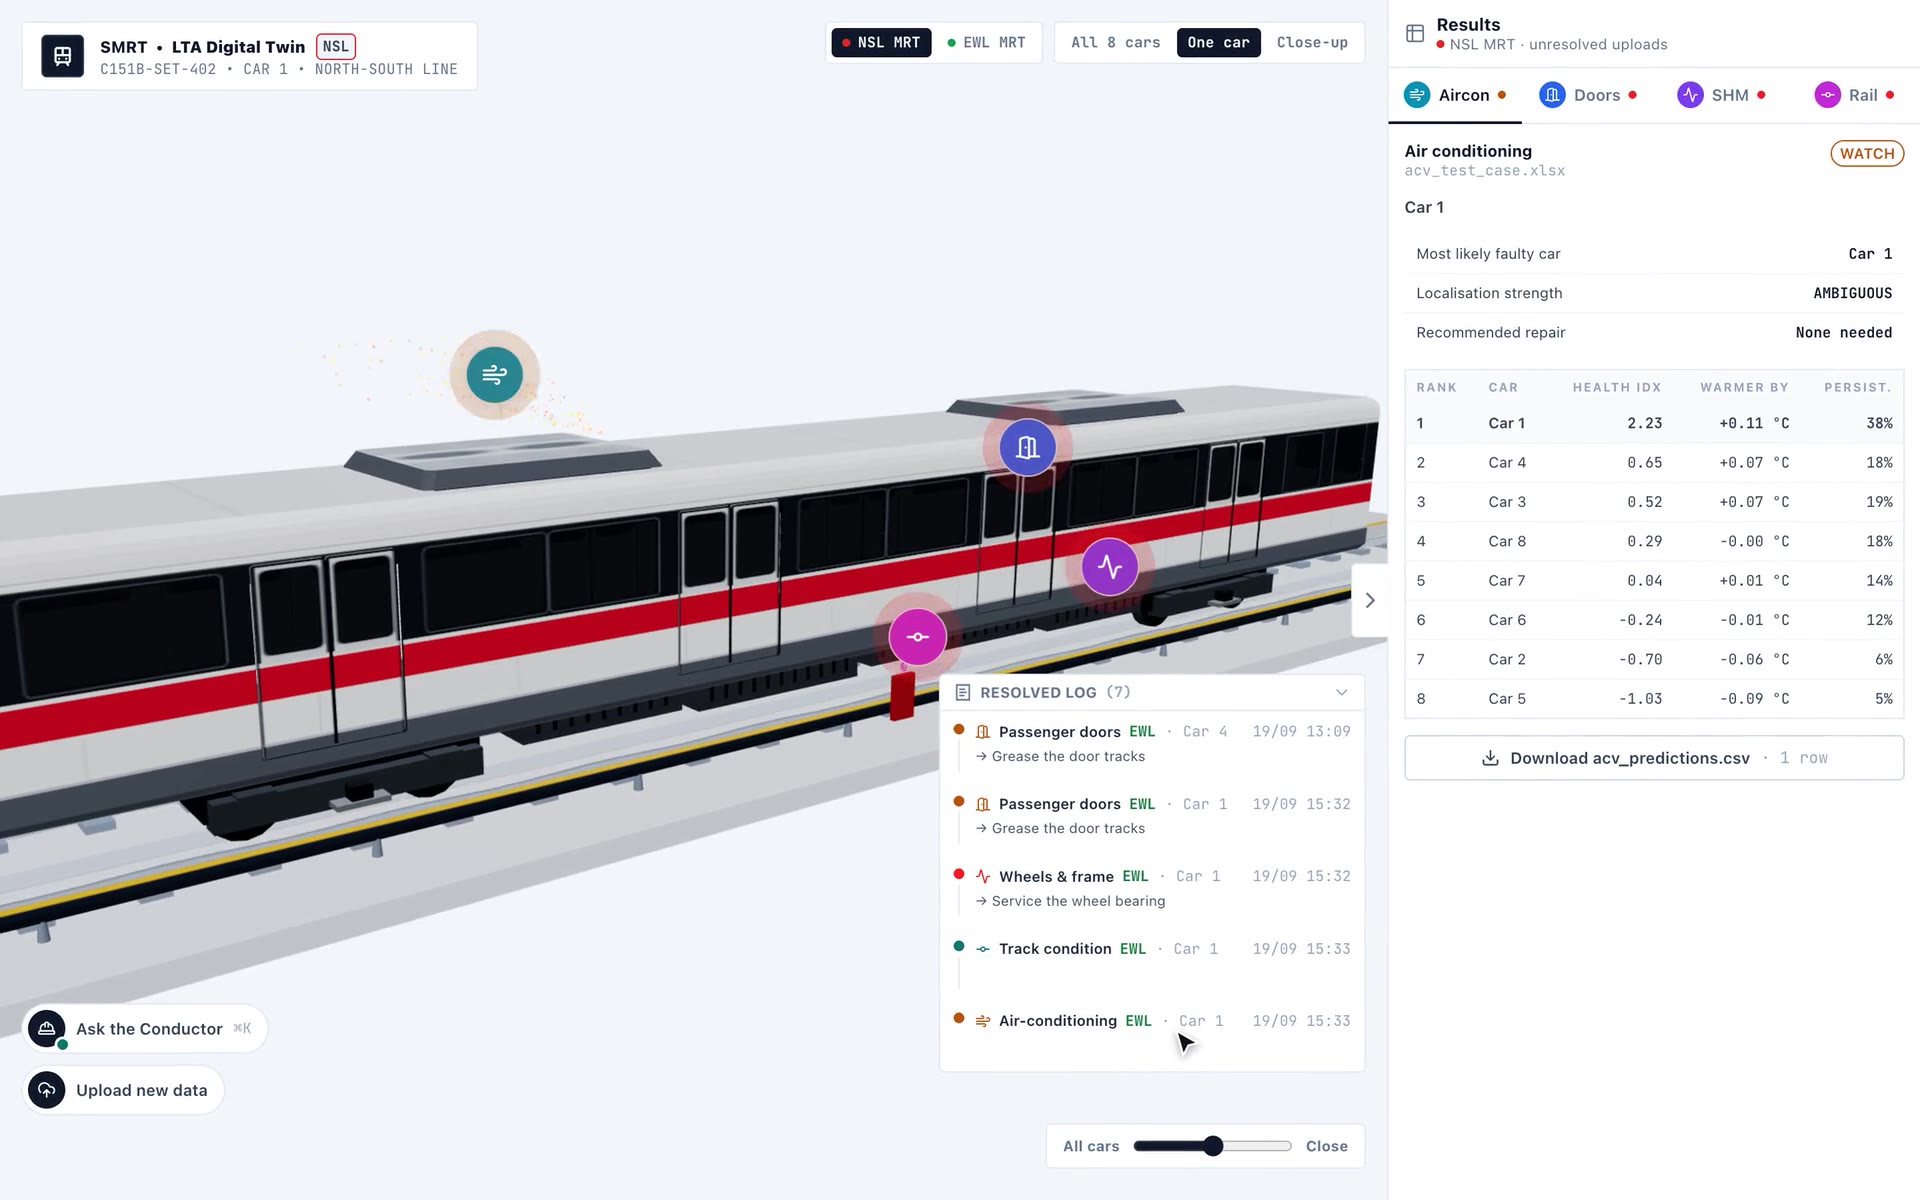Click the doors hotspot on the train
The image size is (1920, 1200).
click(x=1027, y=447)
